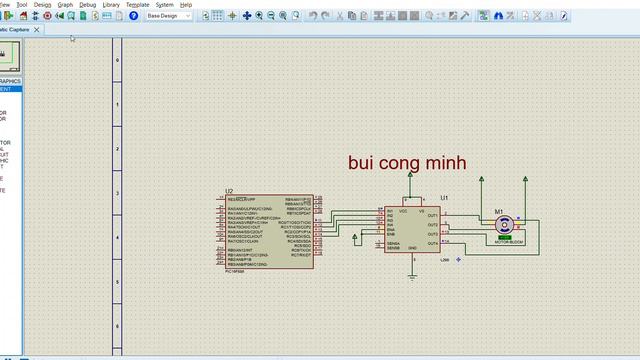Screen dimensions: 640x360
Task: Select the zoom to area icon
Action: 296,16
